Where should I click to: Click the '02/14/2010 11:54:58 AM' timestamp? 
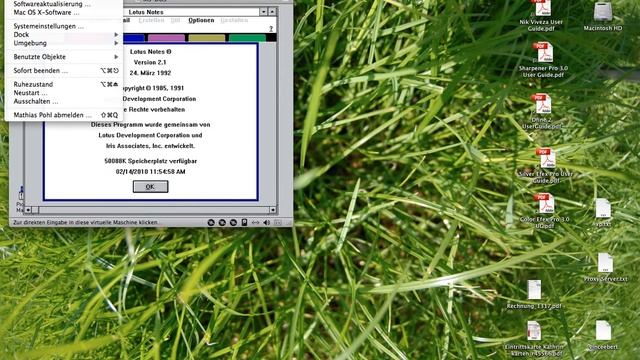pyautogui.click(x=150, y=172)
